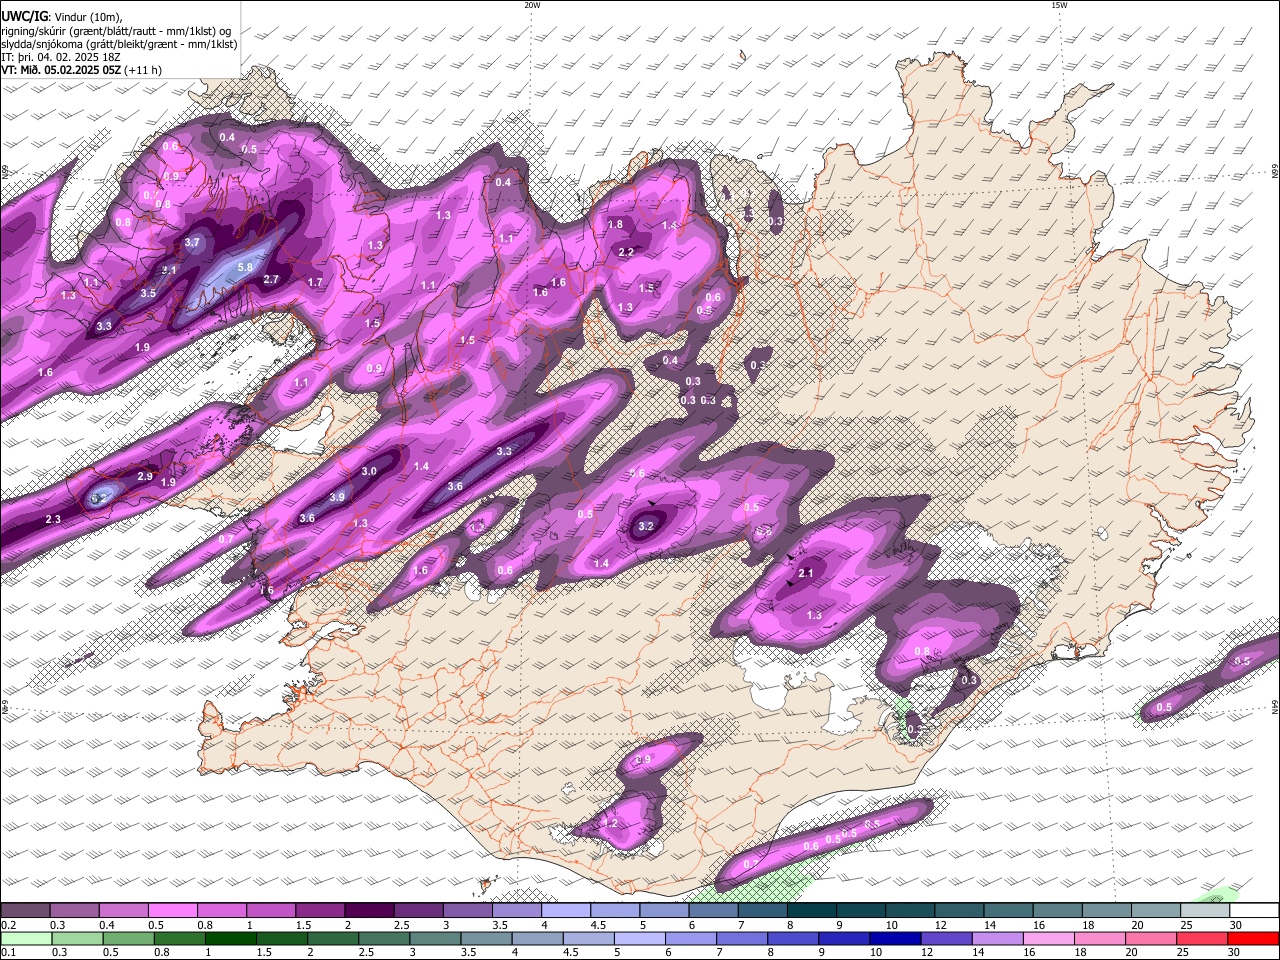Click the 66N latitude label on right edge

pyautogui.click(x=1275, y=173)
